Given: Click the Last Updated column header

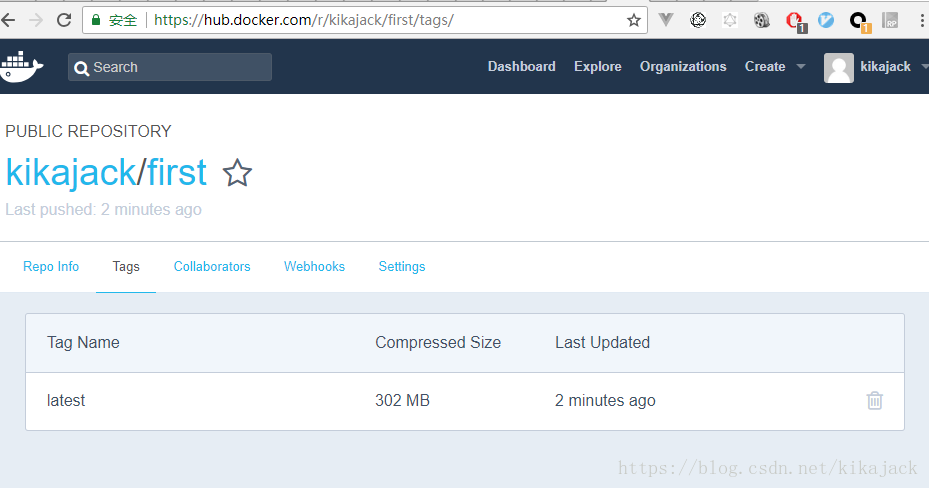Looking at the screenshot, I should tap(602, 342).
